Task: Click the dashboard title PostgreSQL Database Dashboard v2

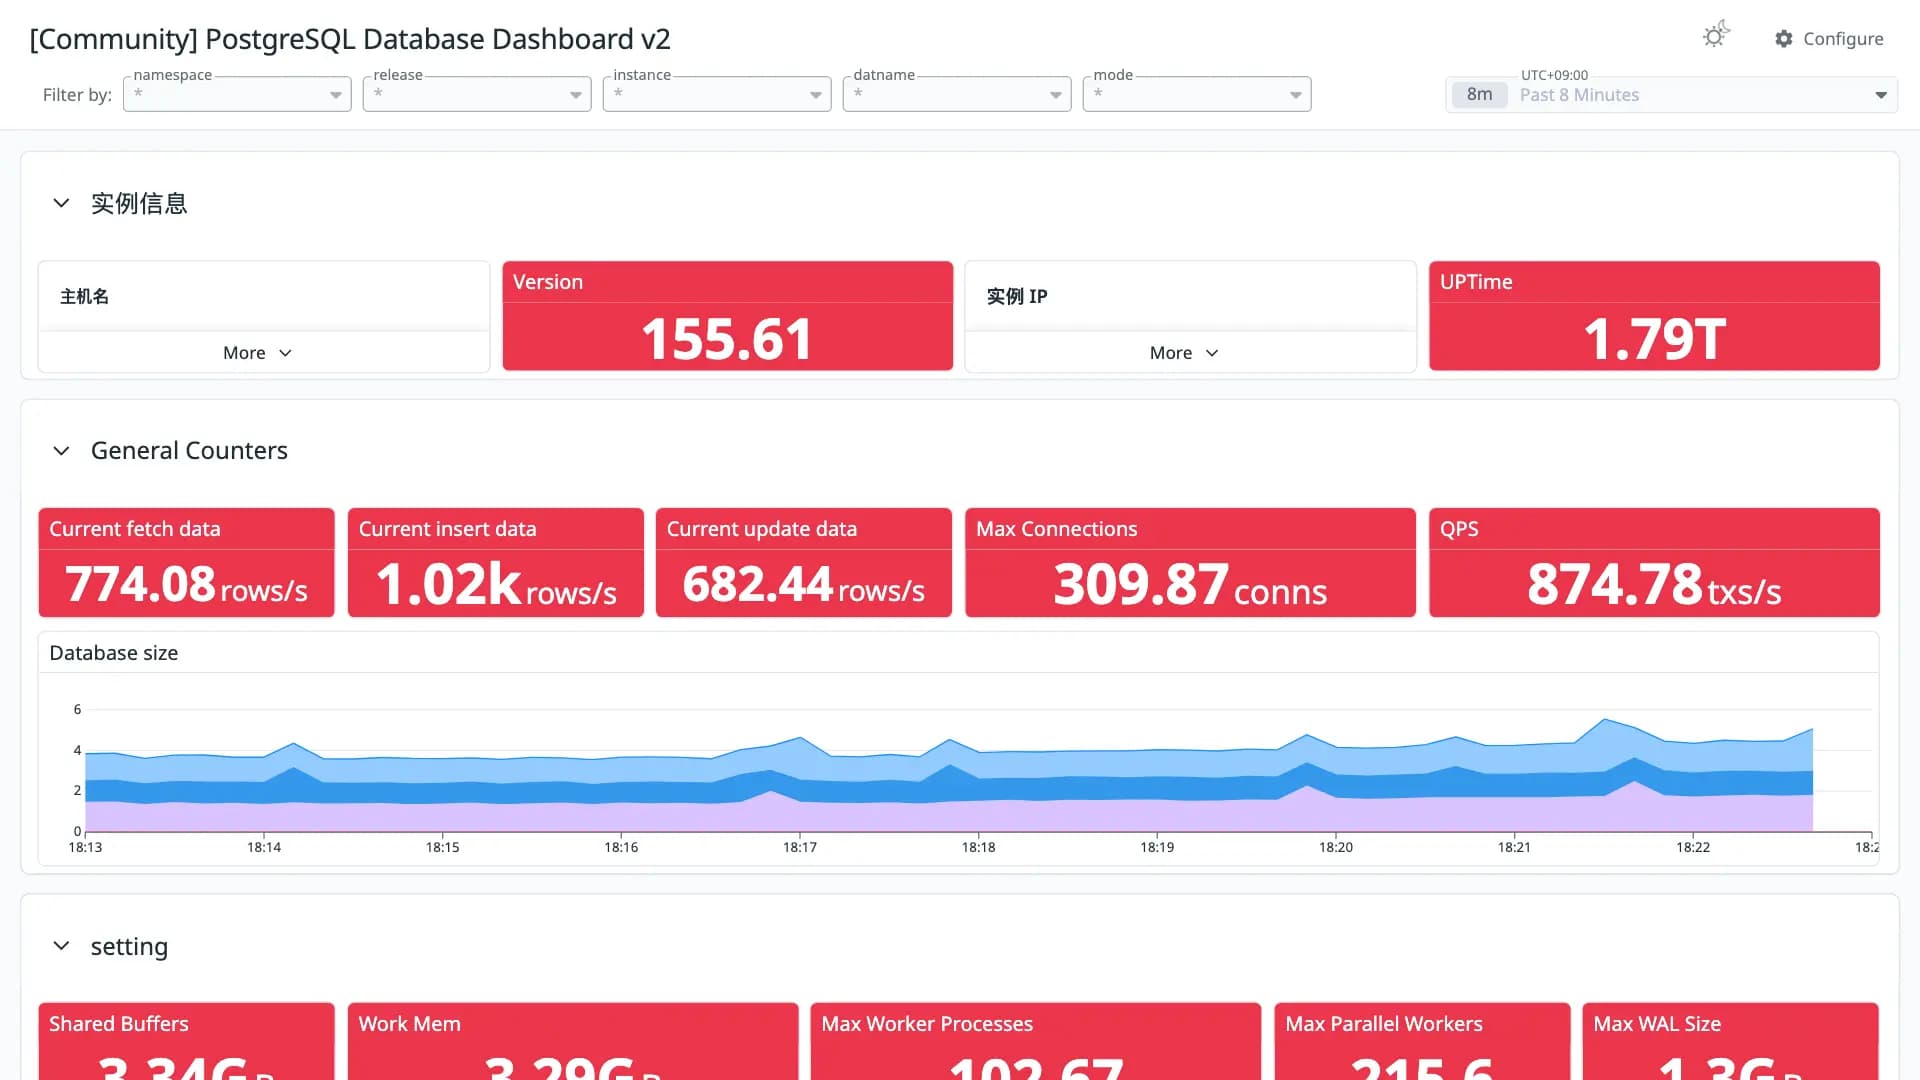Action: point(350,39)
